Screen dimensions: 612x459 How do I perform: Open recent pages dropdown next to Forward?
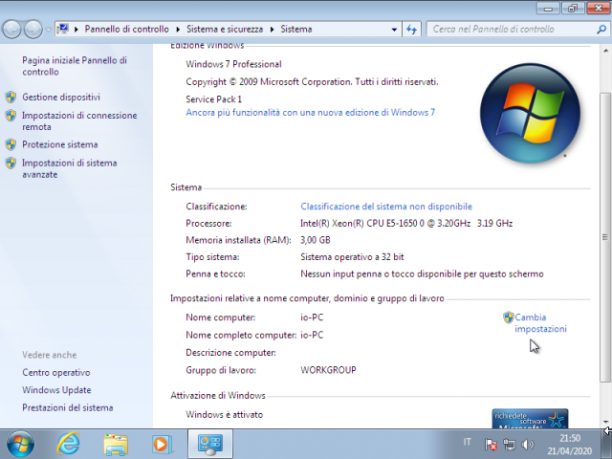point(48,30)
